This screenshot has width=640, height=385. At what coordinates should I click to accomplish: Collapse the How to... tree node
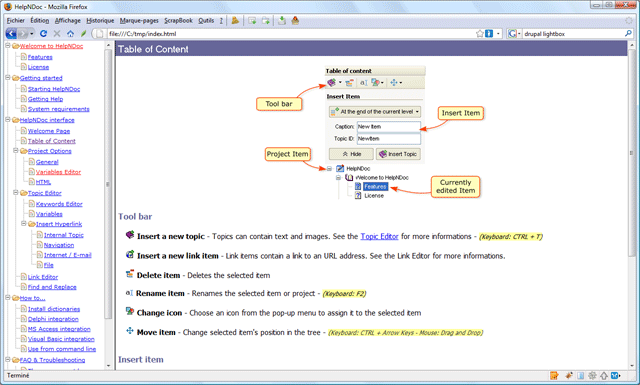click(8, 297)
